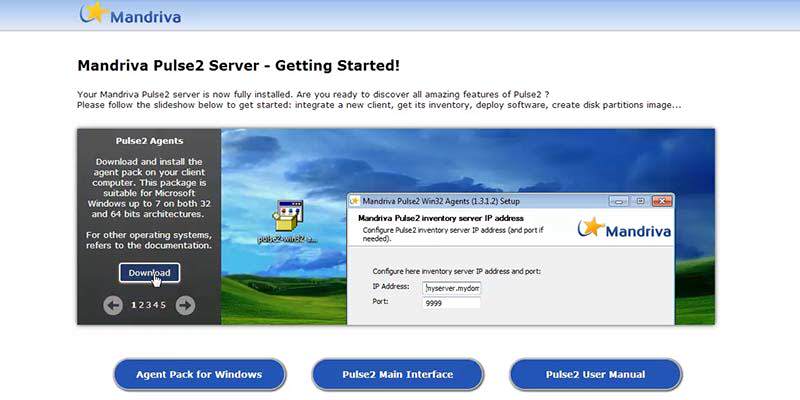Click the star icon in setup dialog title bar
This screenshot has height=400, width=800.
click(x=355, y=201)
